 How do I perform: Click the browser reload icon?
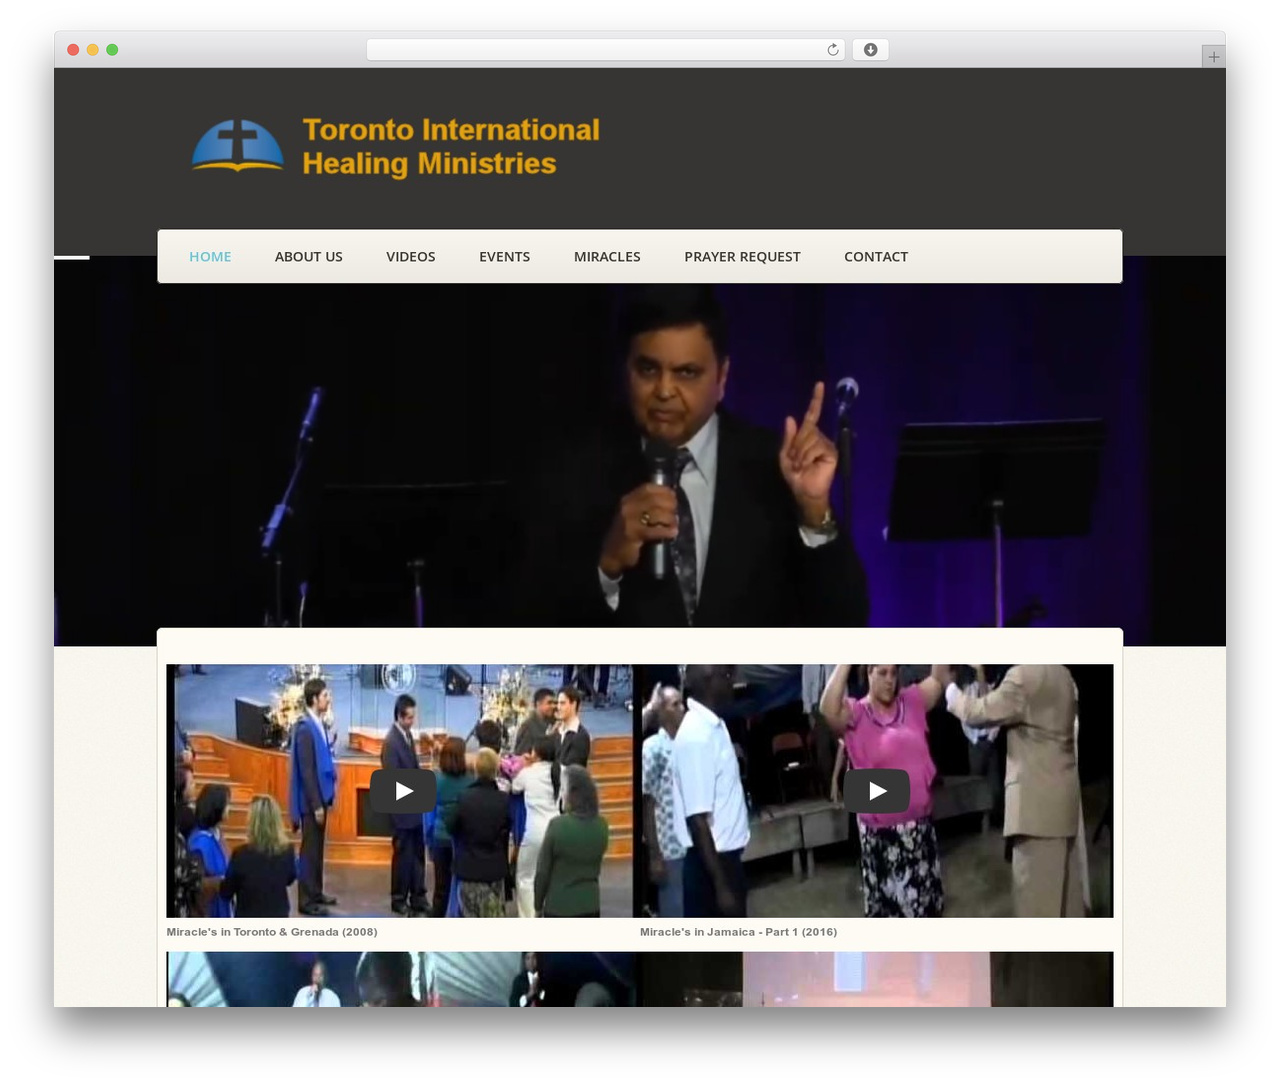click(832, 50)
